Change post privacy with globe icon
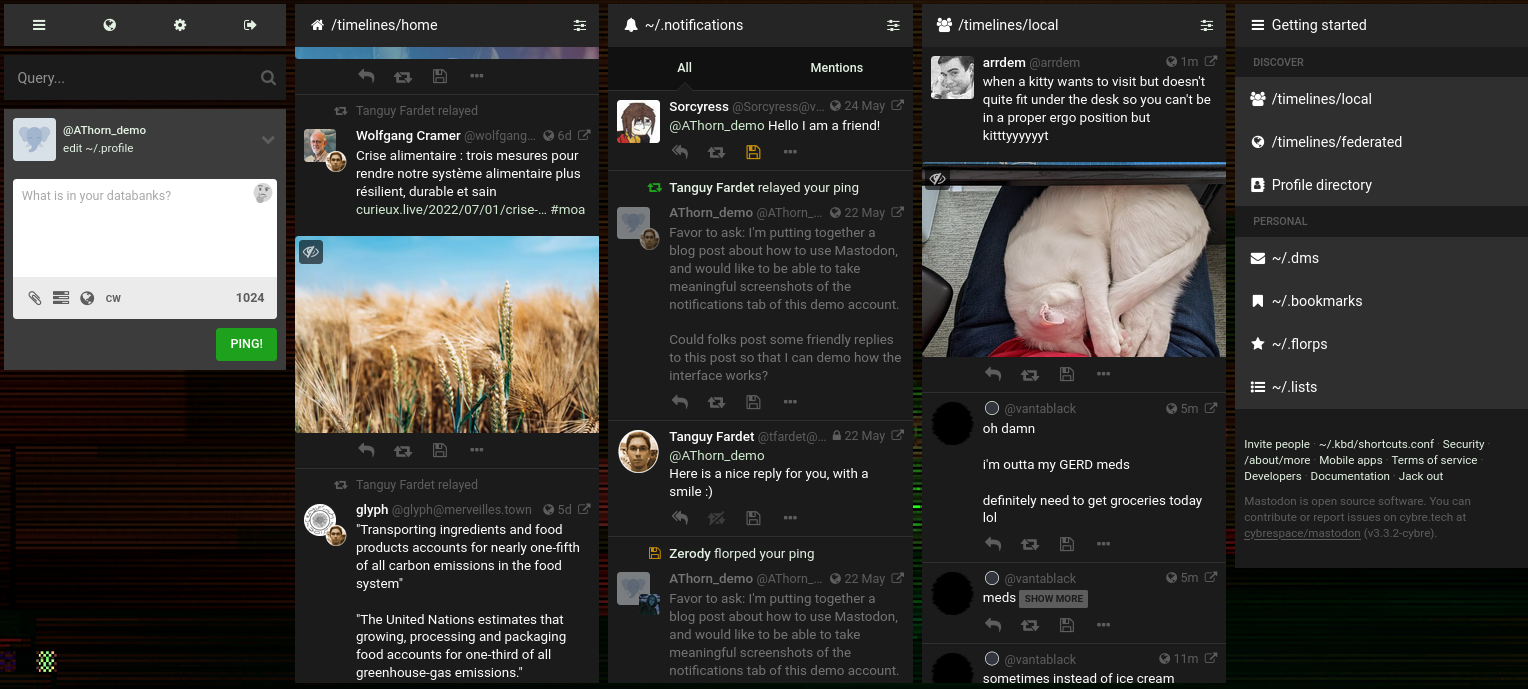The width and height of the screenshot is (1528, 689). [x=87, y=298]
